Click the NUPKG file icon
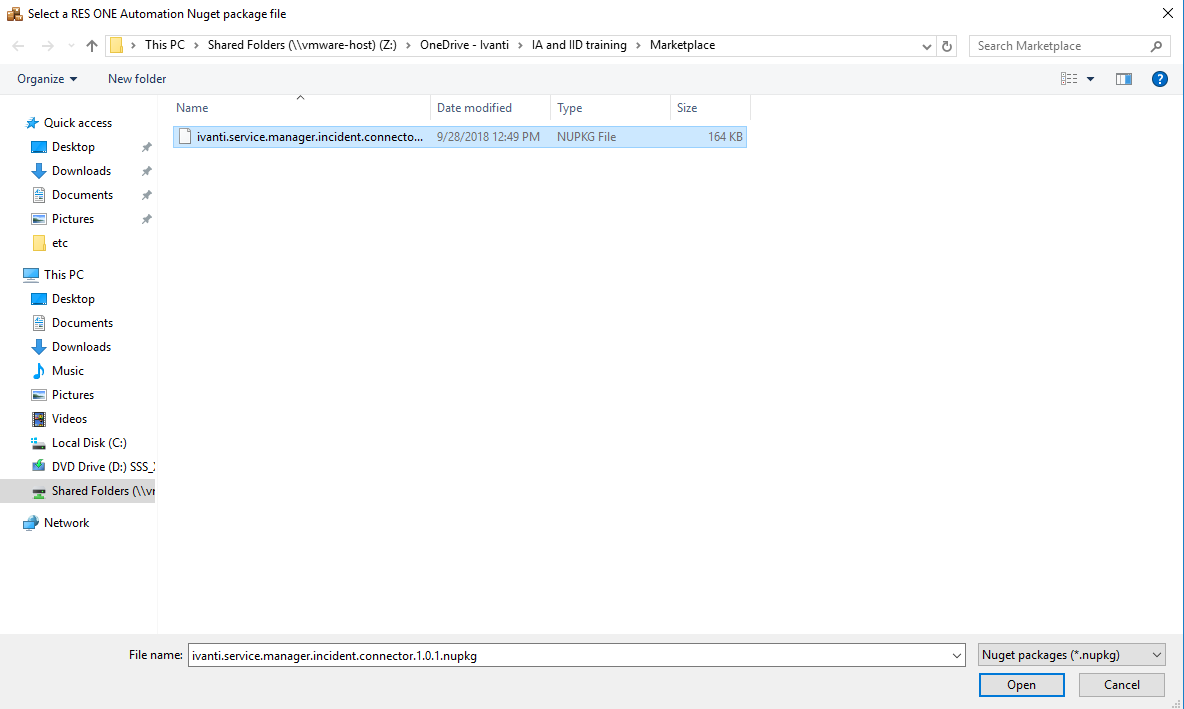1184x709 pixels. (185, 137)
